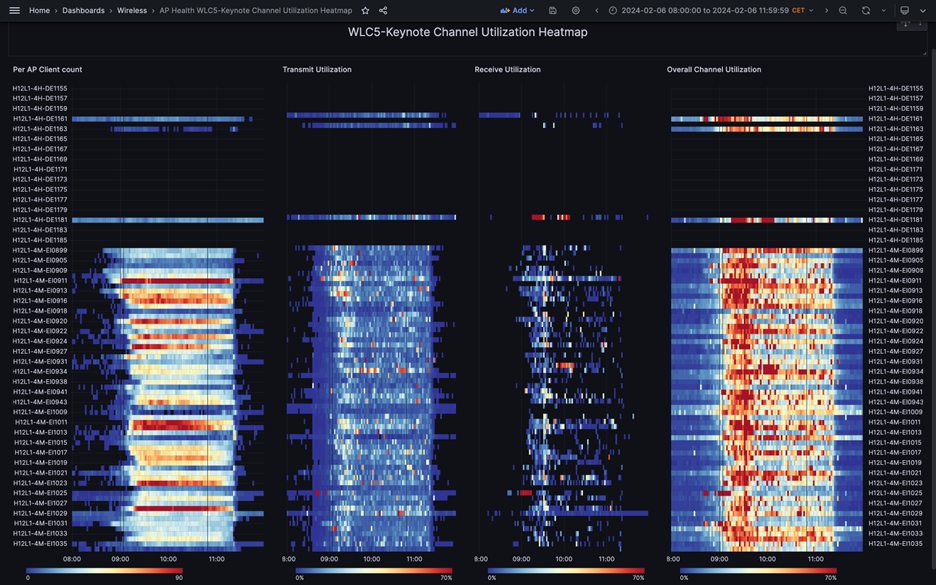936x585 pixels.
Task: Go to Home breadcrumb
Action: pos(39,11)
